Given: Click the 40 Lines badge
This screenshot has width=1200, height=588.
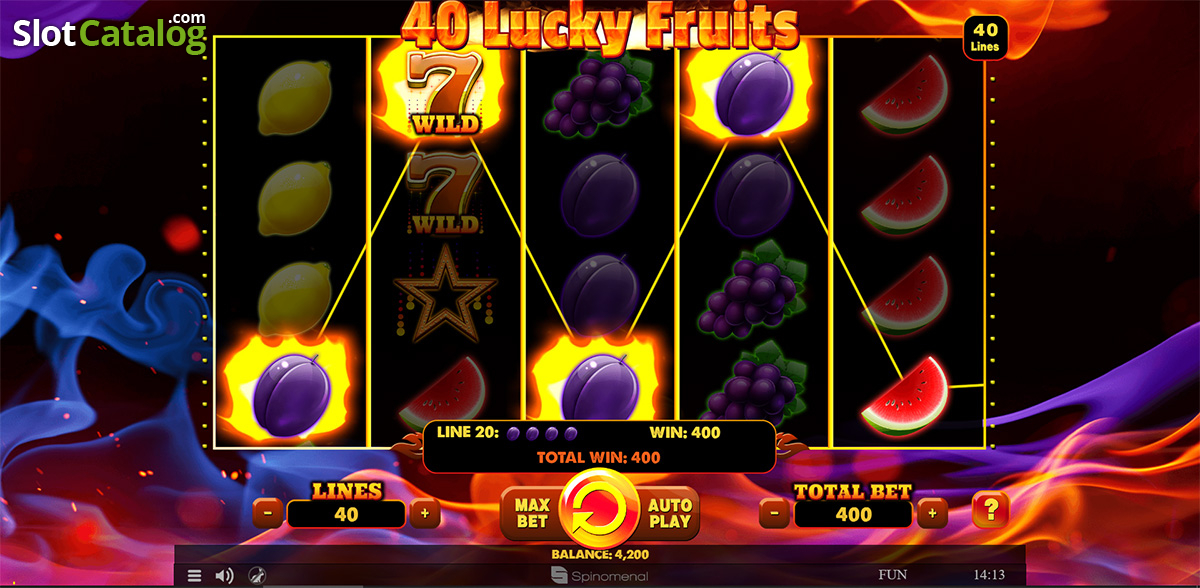Looking at the screenshot, I should coord(985,38).
